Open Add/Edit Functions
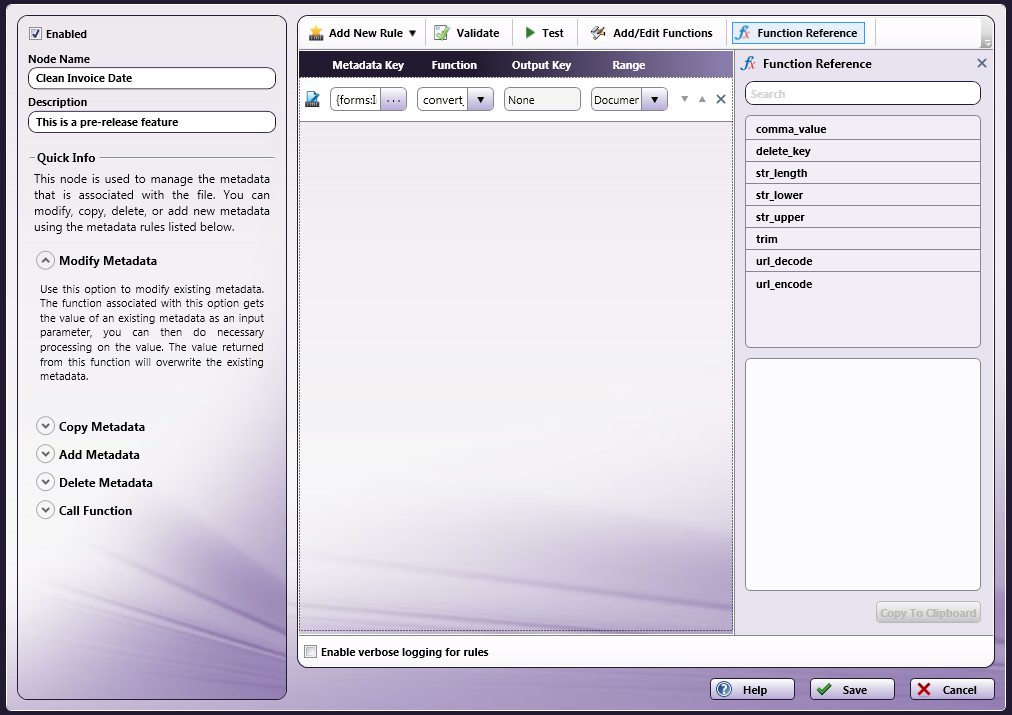This screenshot has height=715, width=1012. coord(652,33)
